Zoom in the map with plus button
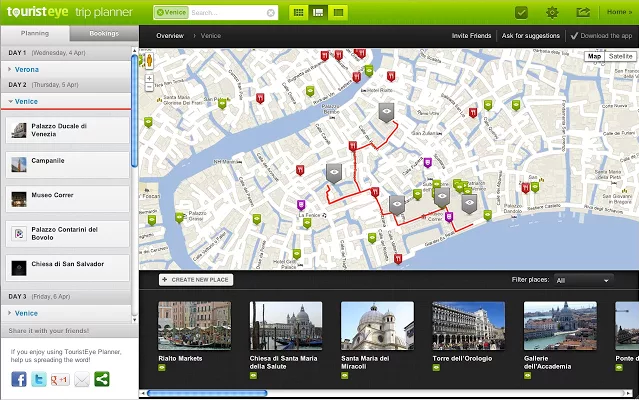Viewport: 639px width, 400px height. coord(148,76)
